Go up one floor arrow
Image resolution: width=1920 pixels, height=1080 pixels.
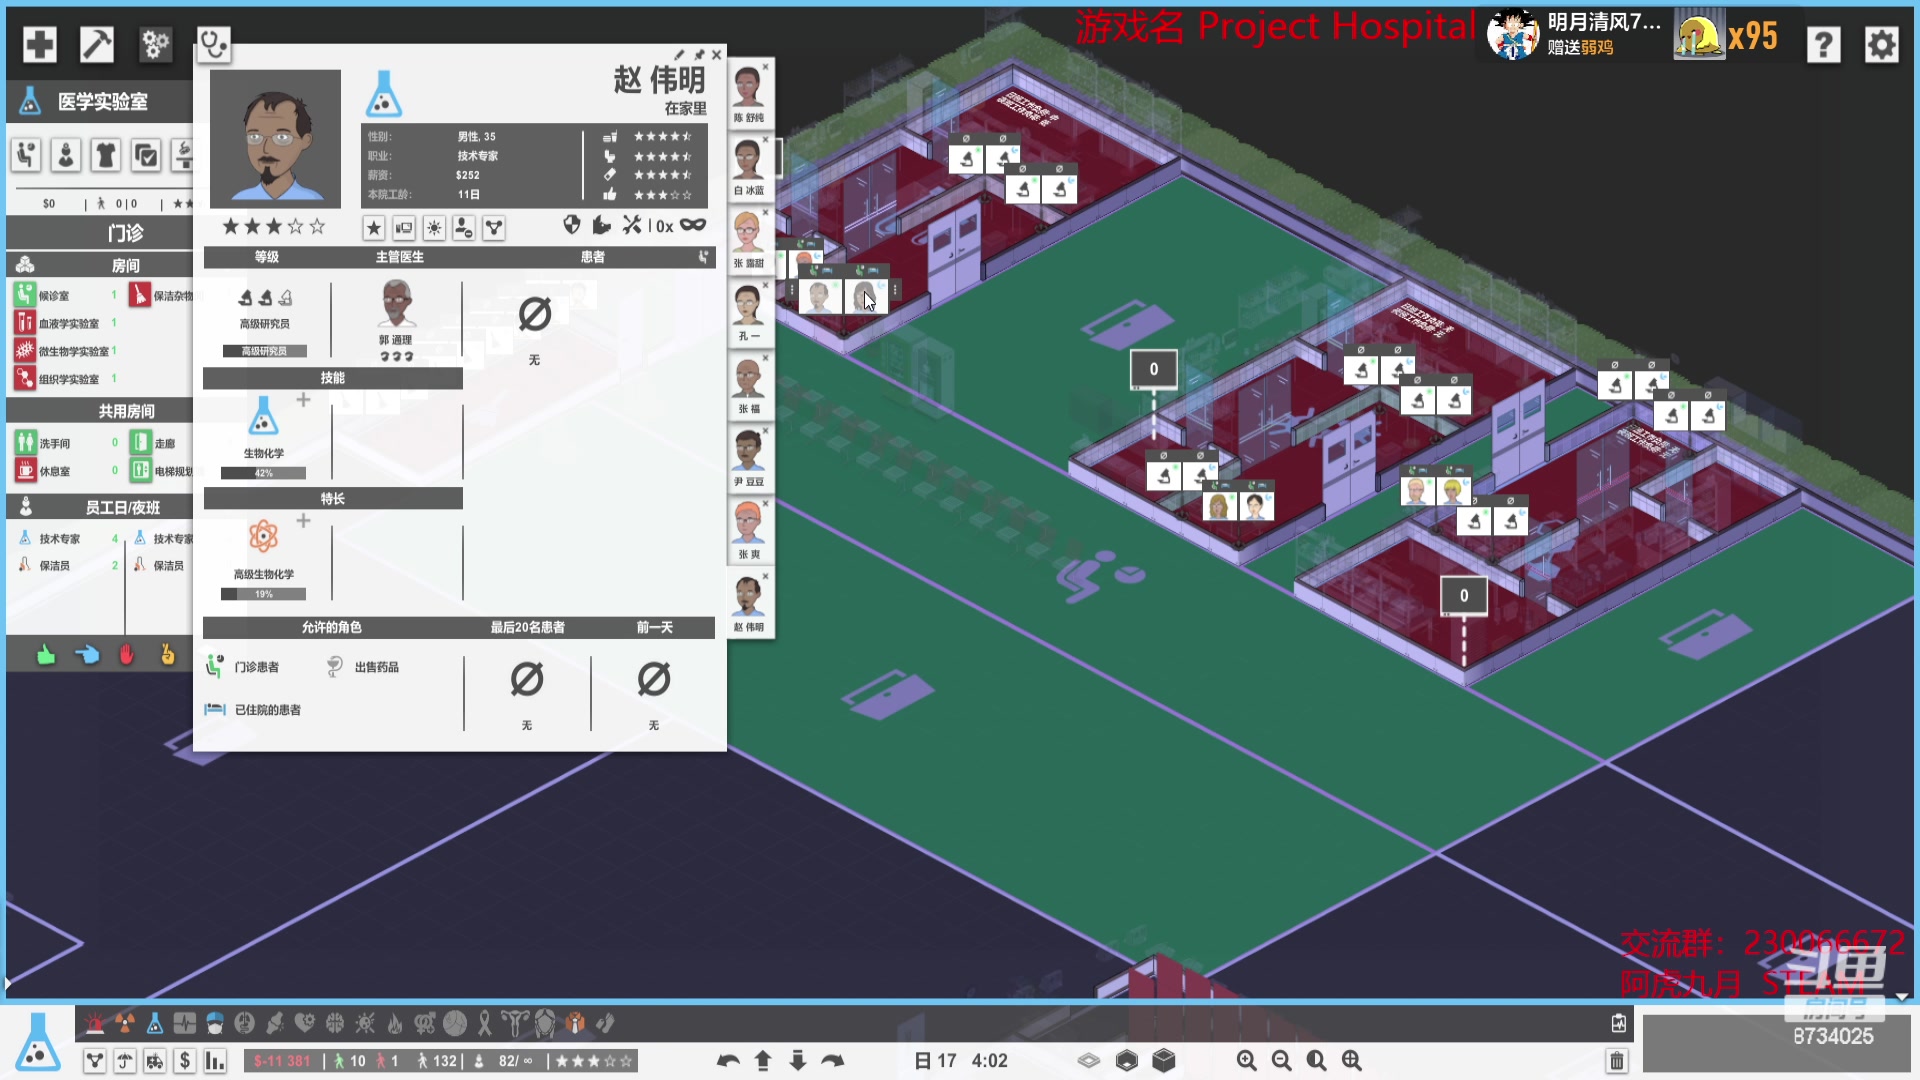coord(763,1061)
